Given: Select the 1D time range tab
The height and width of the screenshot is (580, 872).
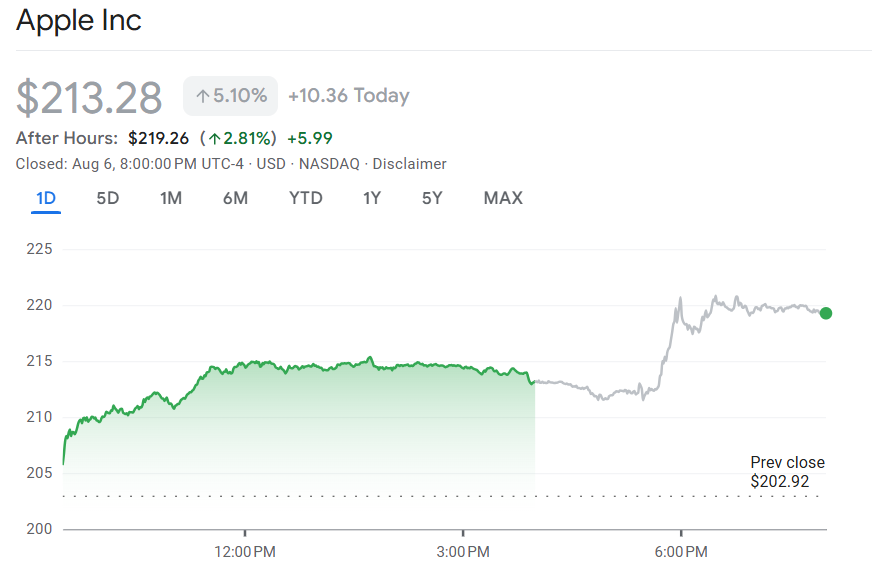Looking at the screenshot, I should [45, 198].
